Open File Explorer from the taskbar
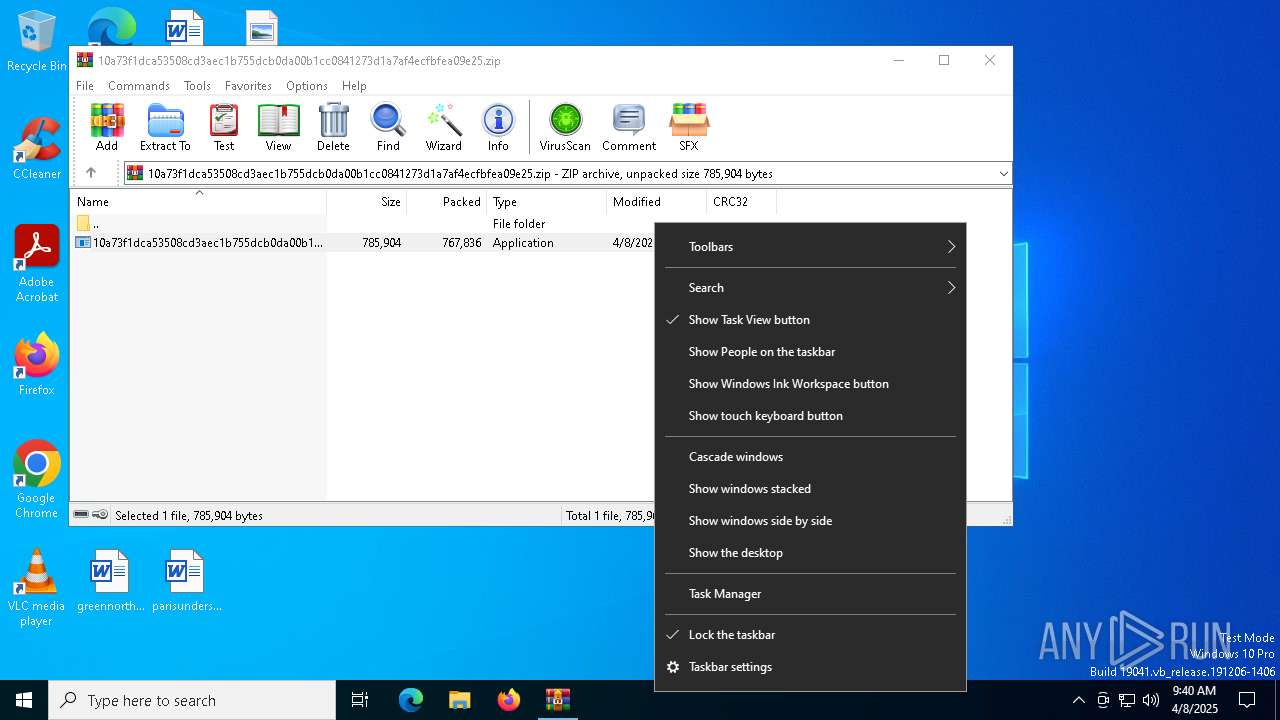Image resolution: width=1280 pixels, height=720 pixels. [x=459, y=700]
